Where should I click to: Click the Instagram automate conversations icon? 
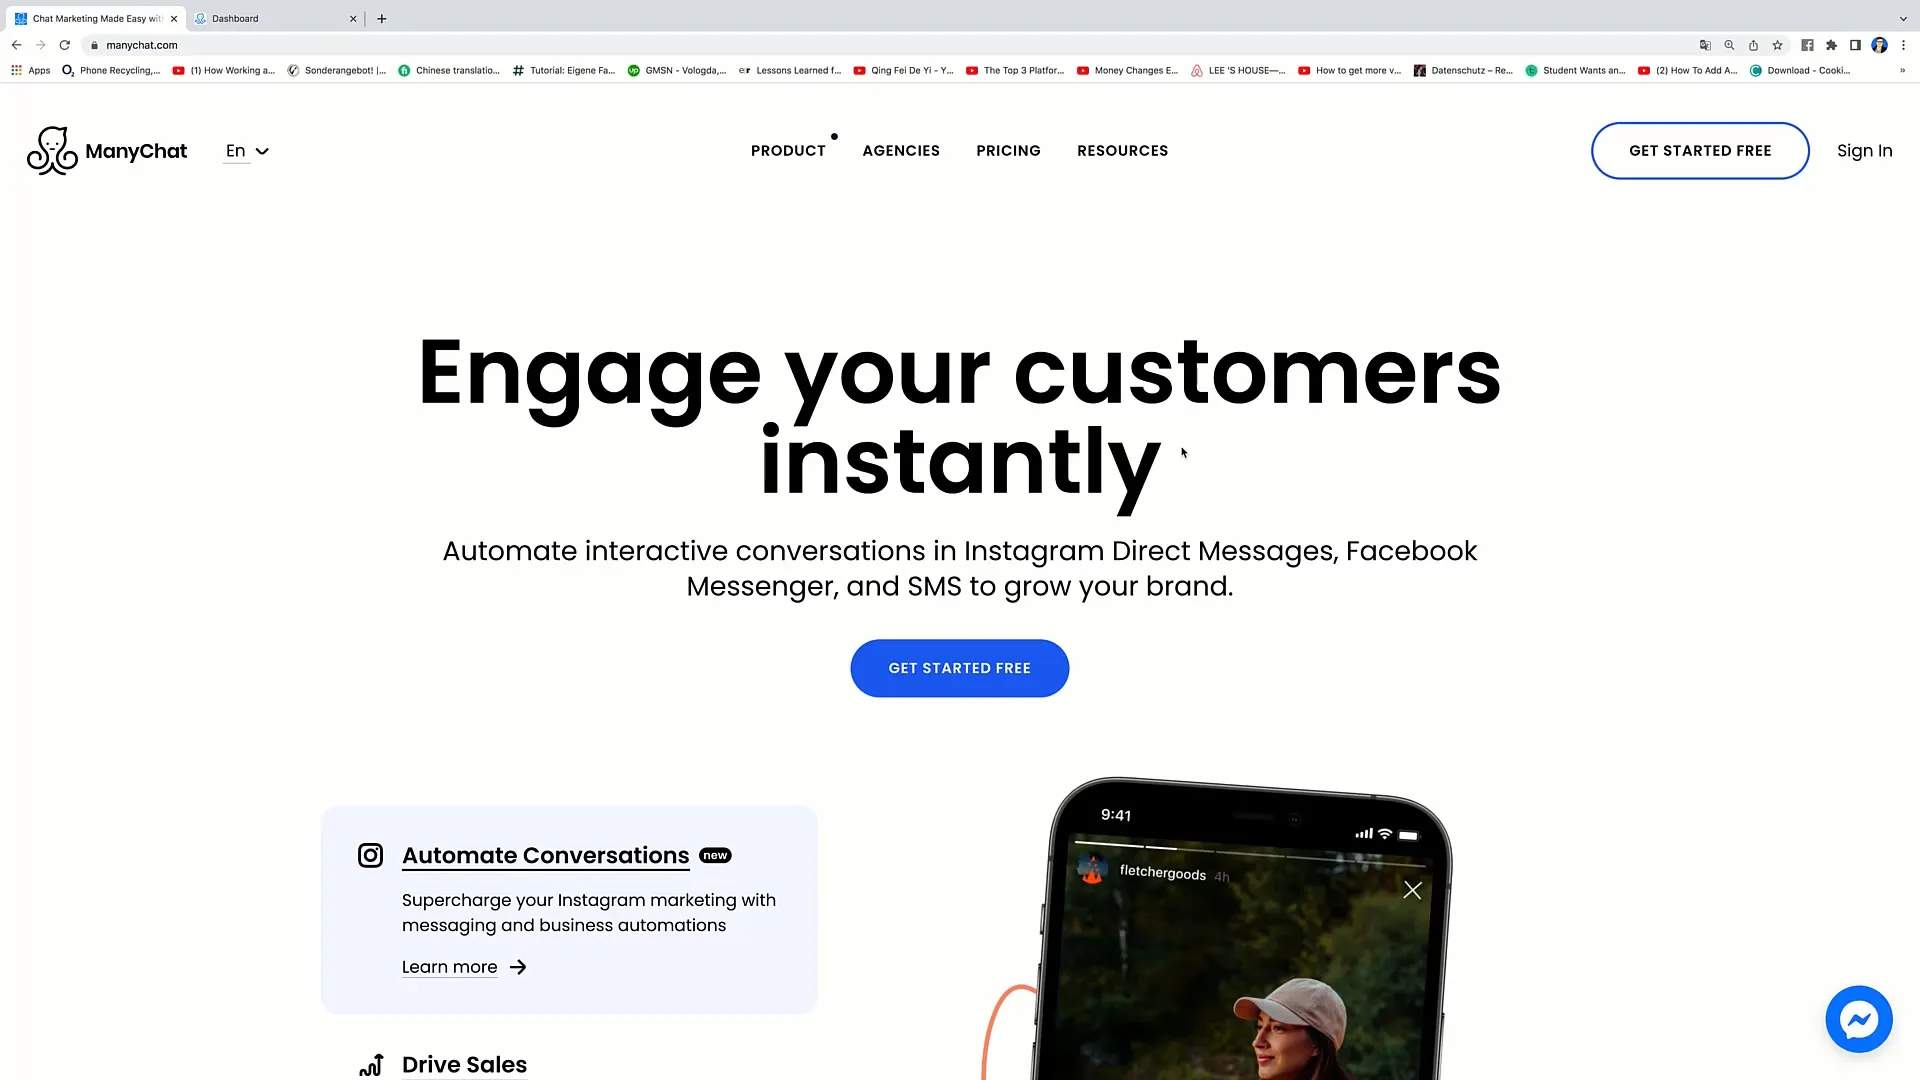(369, 855)
